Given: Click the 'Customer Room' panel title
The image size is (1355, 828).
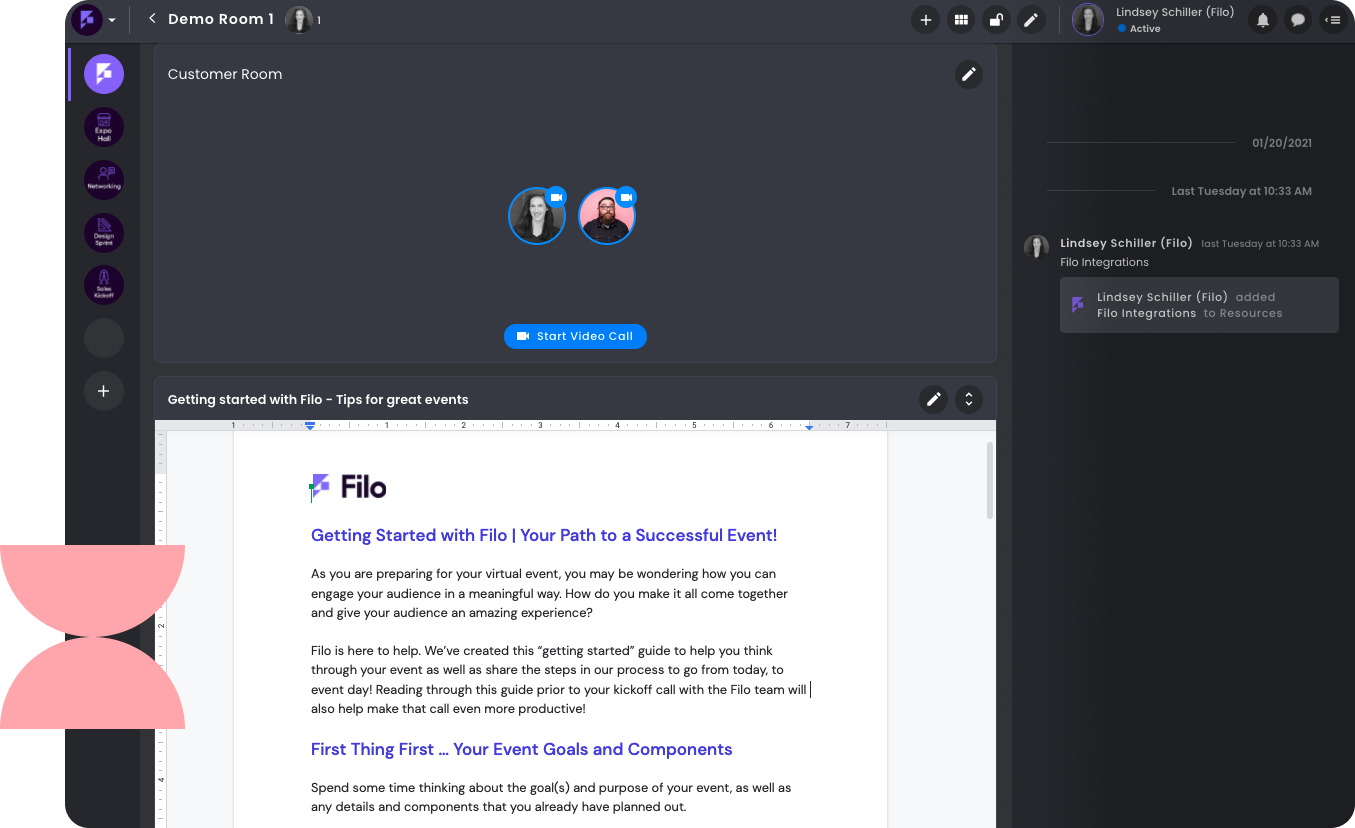Looking at the screenshot, I should tap(225, 74).
